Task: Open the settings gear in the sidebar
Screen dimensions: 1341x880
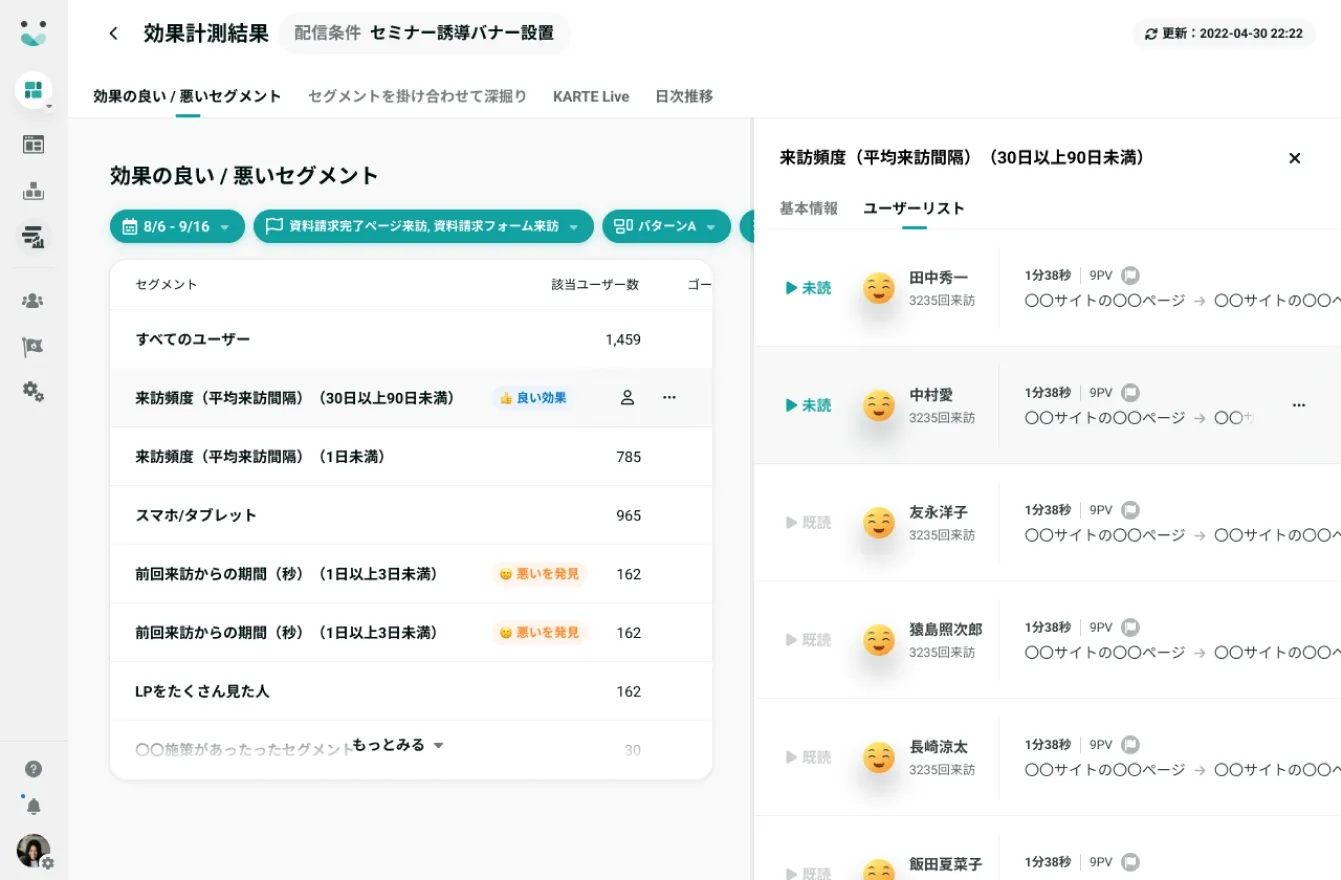Action: pyautogui.click(x=33, y=392)
